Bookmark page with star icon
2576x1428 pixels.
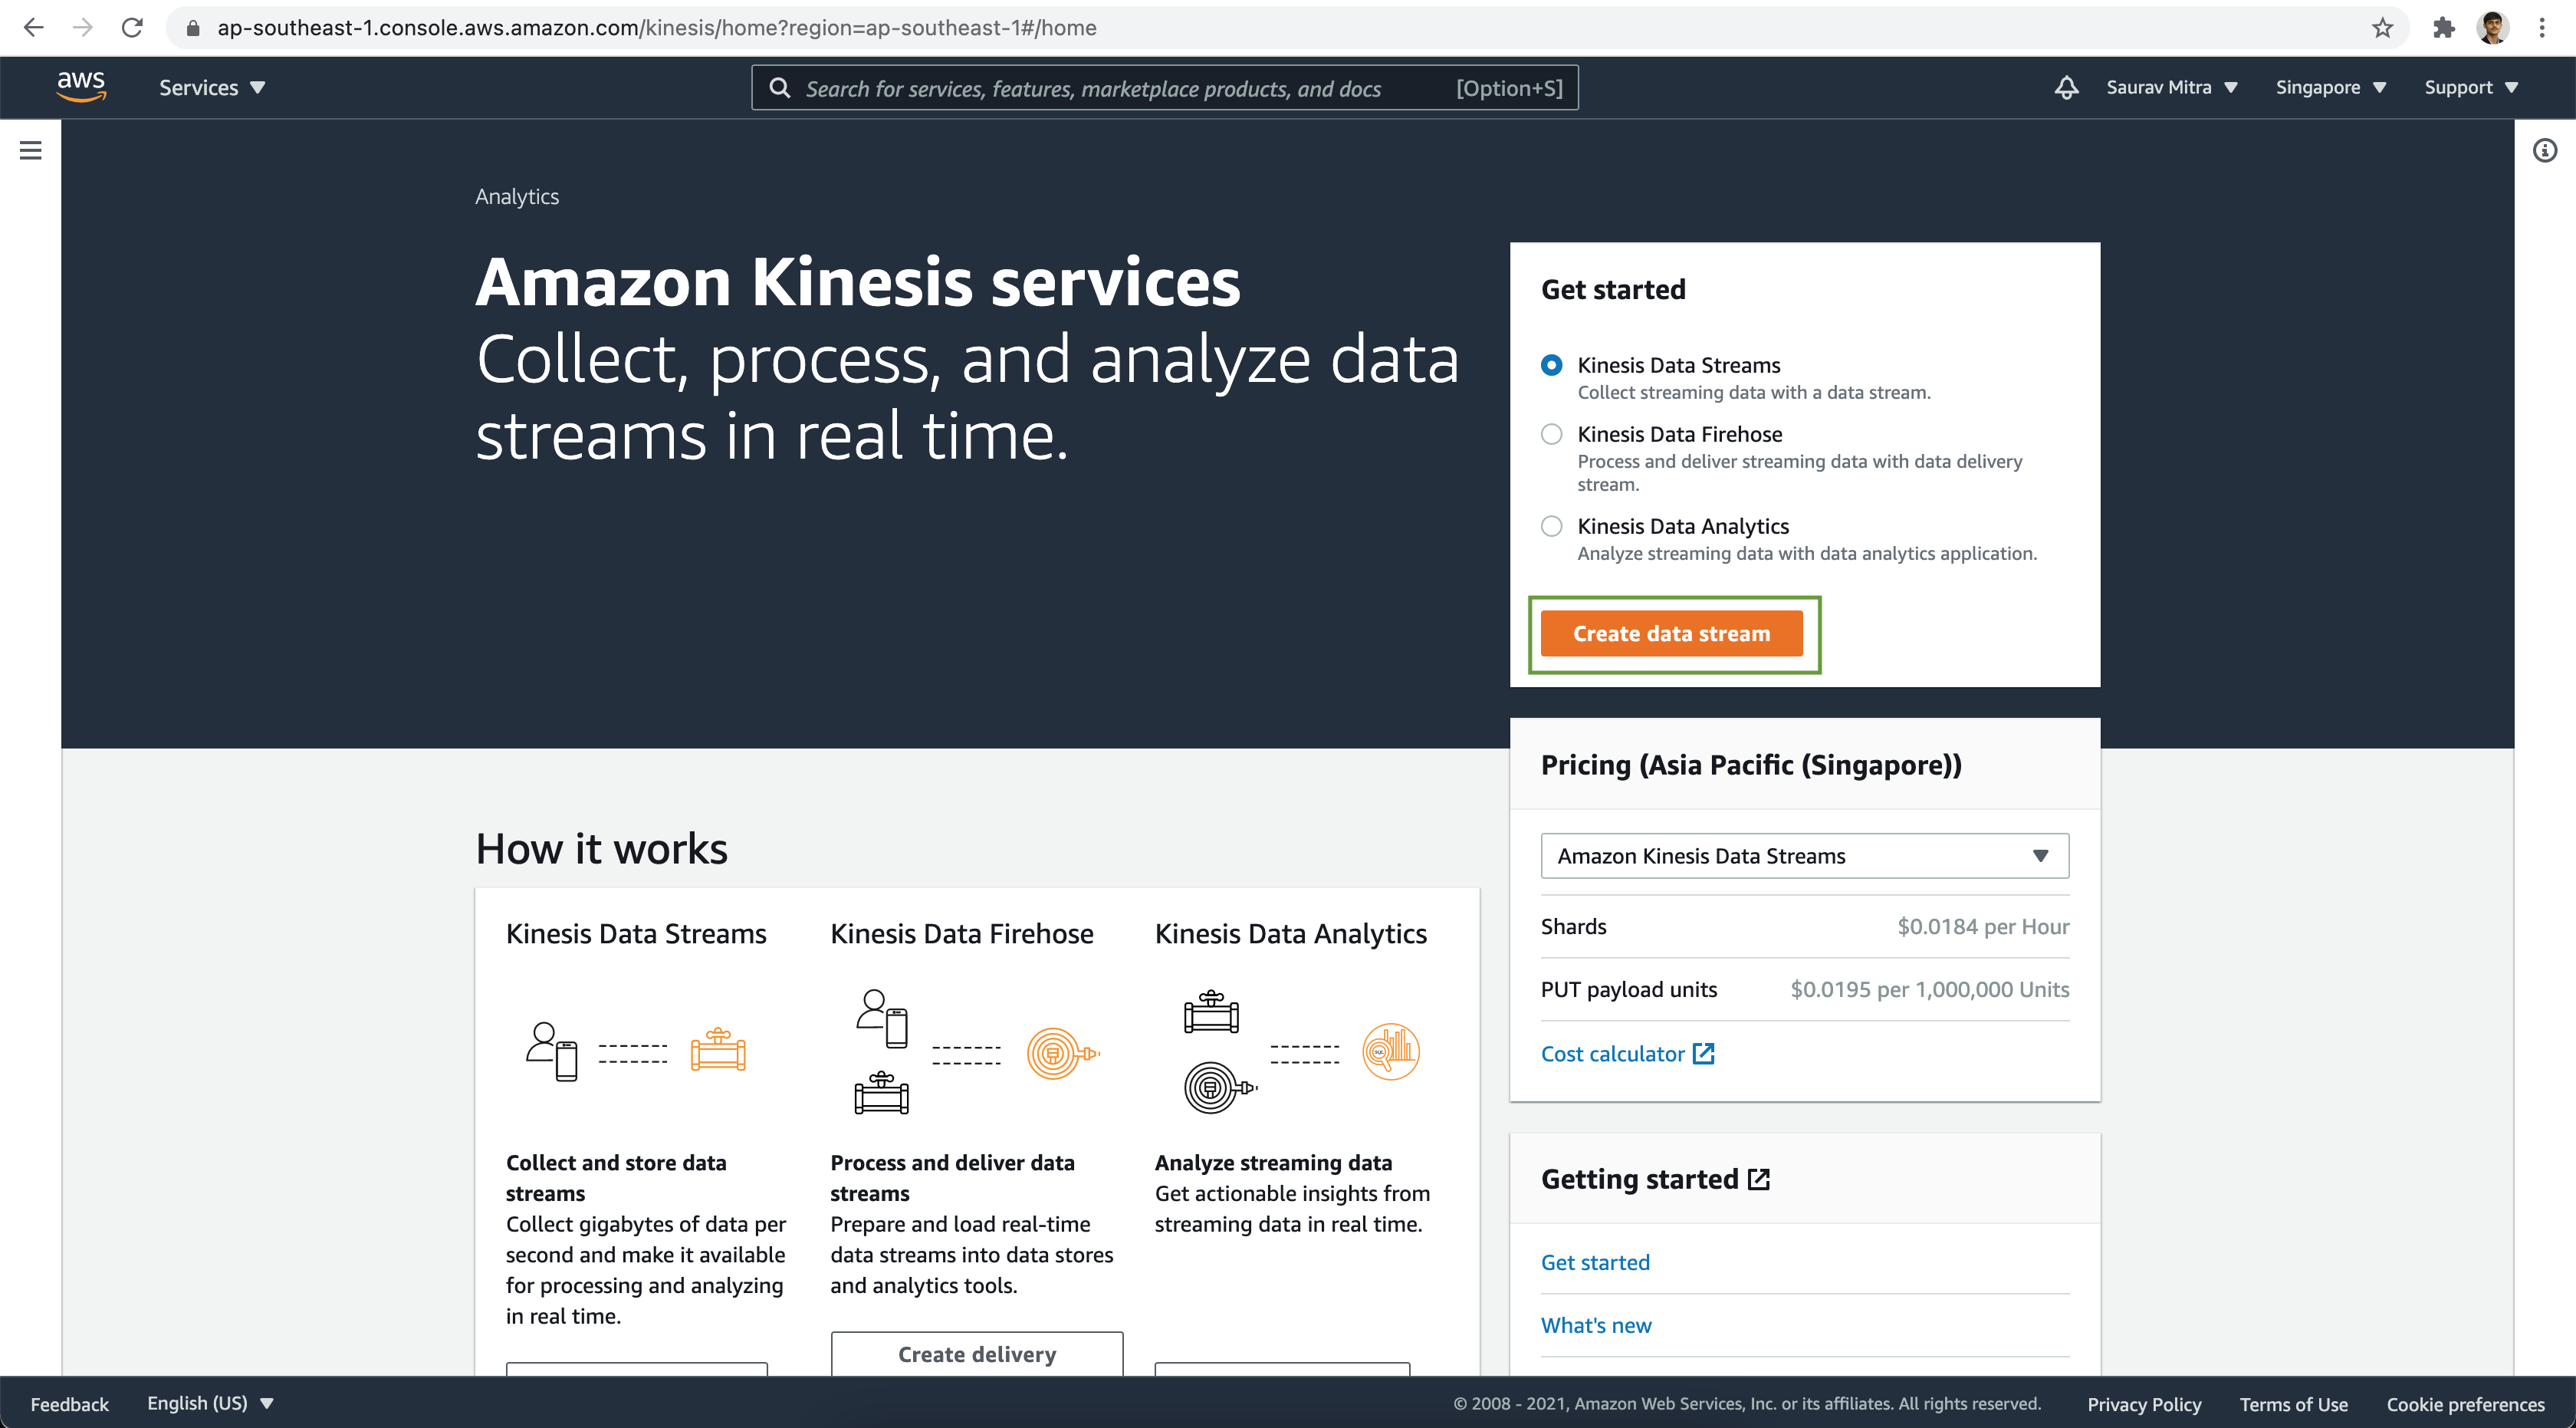click(x=2383, y=27)
